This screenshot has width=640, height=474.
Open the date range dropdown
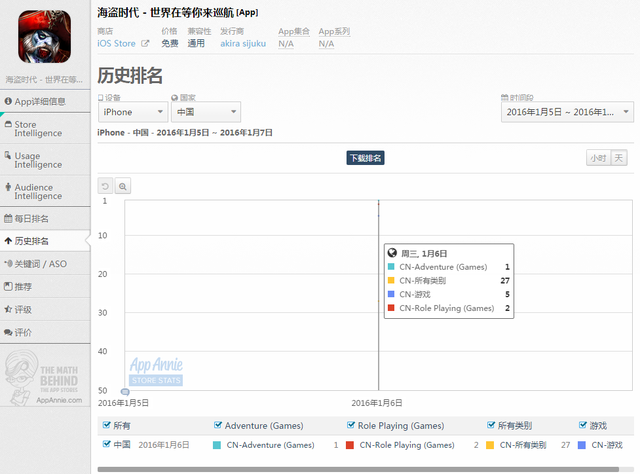pyautogui.click(x=567, y=112)
